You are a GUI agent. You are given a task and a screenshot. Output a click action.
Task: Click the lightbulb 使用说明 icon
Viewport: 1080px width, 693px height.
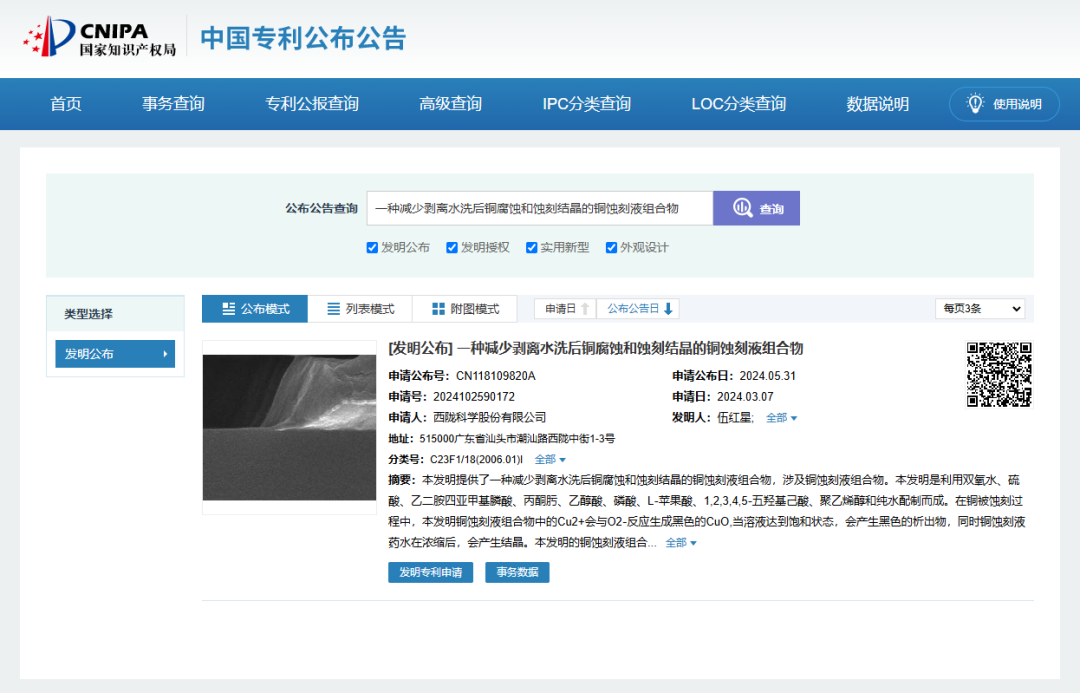975,104
